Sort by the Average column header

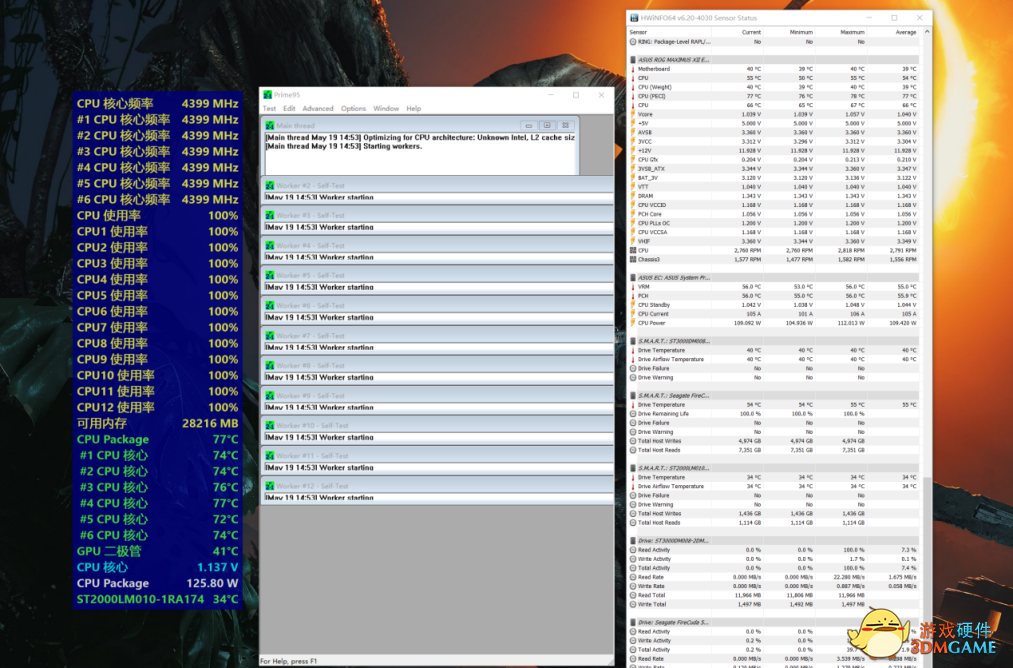tap(892, 32)
